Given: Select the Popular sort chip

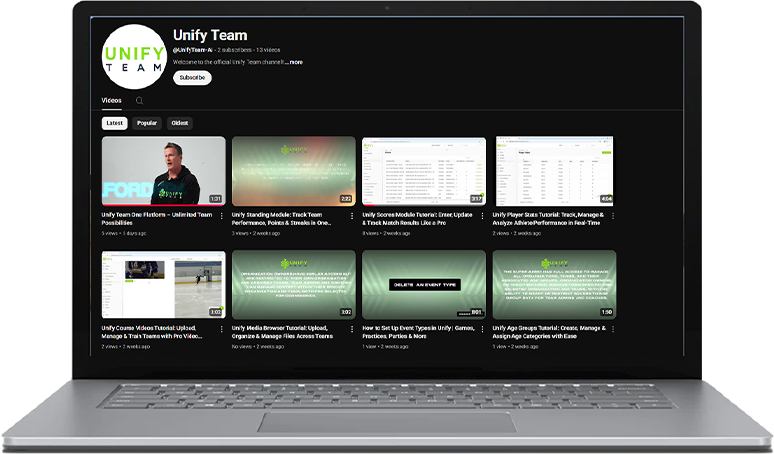Looking at the screenshot, I should (147, 123).
